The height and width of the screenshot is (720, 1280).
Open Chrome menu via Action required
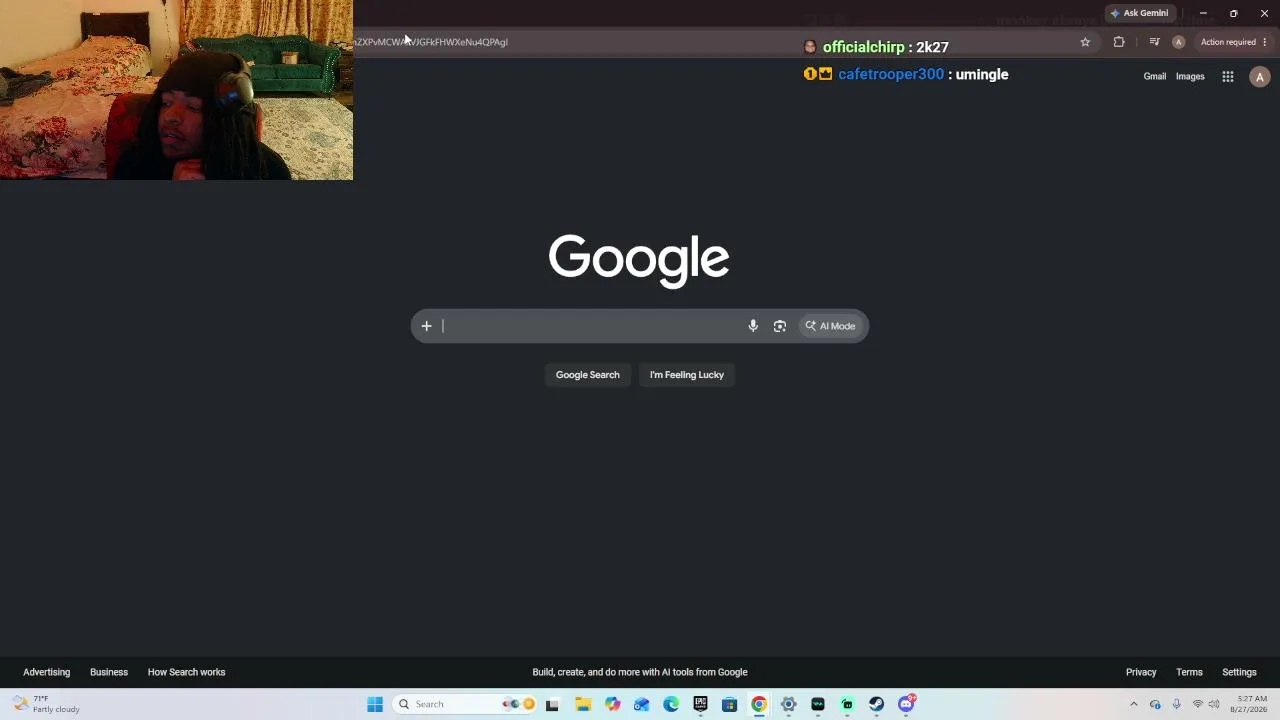pos(1234,42)
